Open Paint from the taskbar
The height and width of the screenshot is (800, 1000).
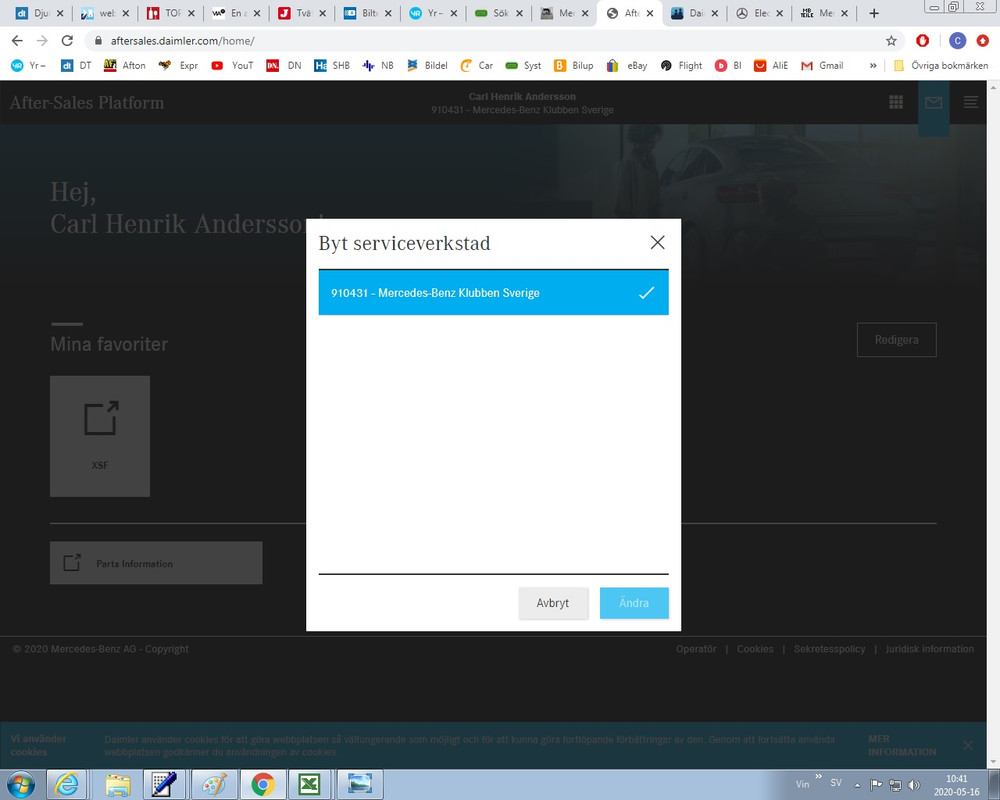click(x=214, y=784)
